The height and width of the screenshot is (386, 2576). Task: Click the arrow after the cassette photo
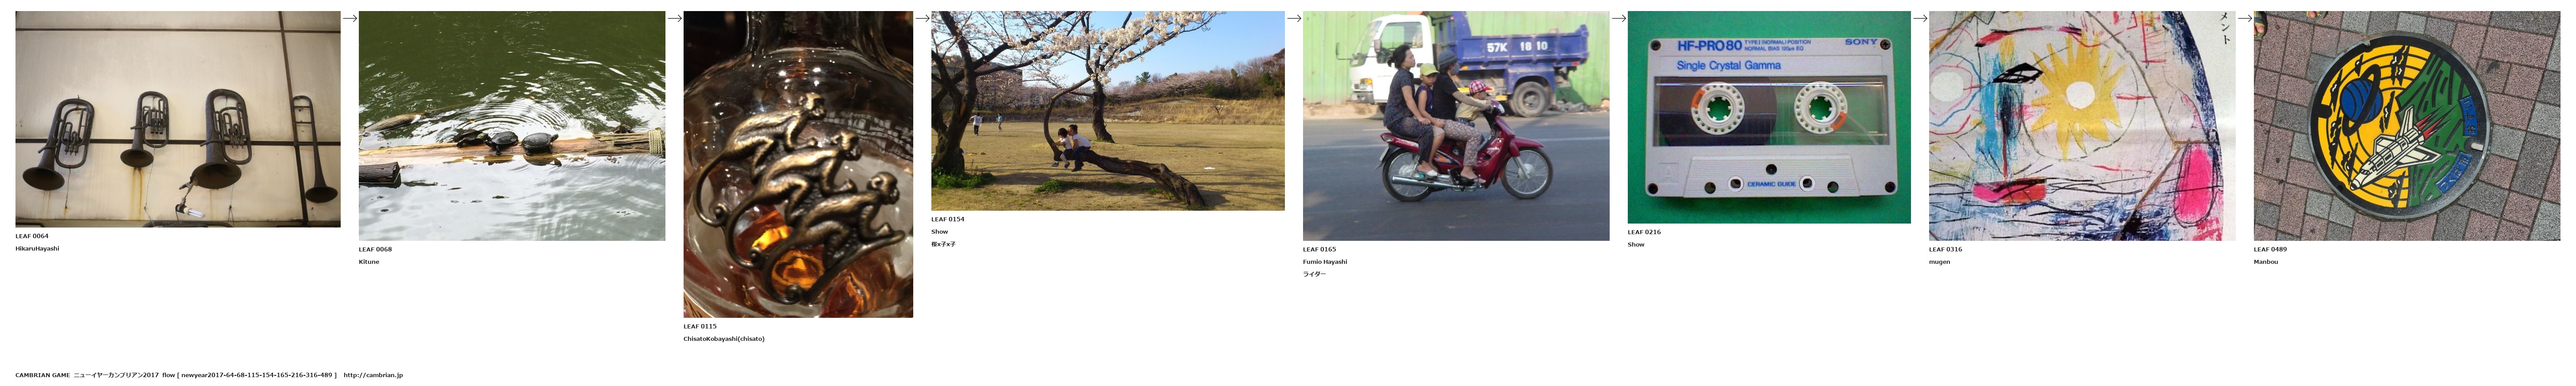(1920, 18)
